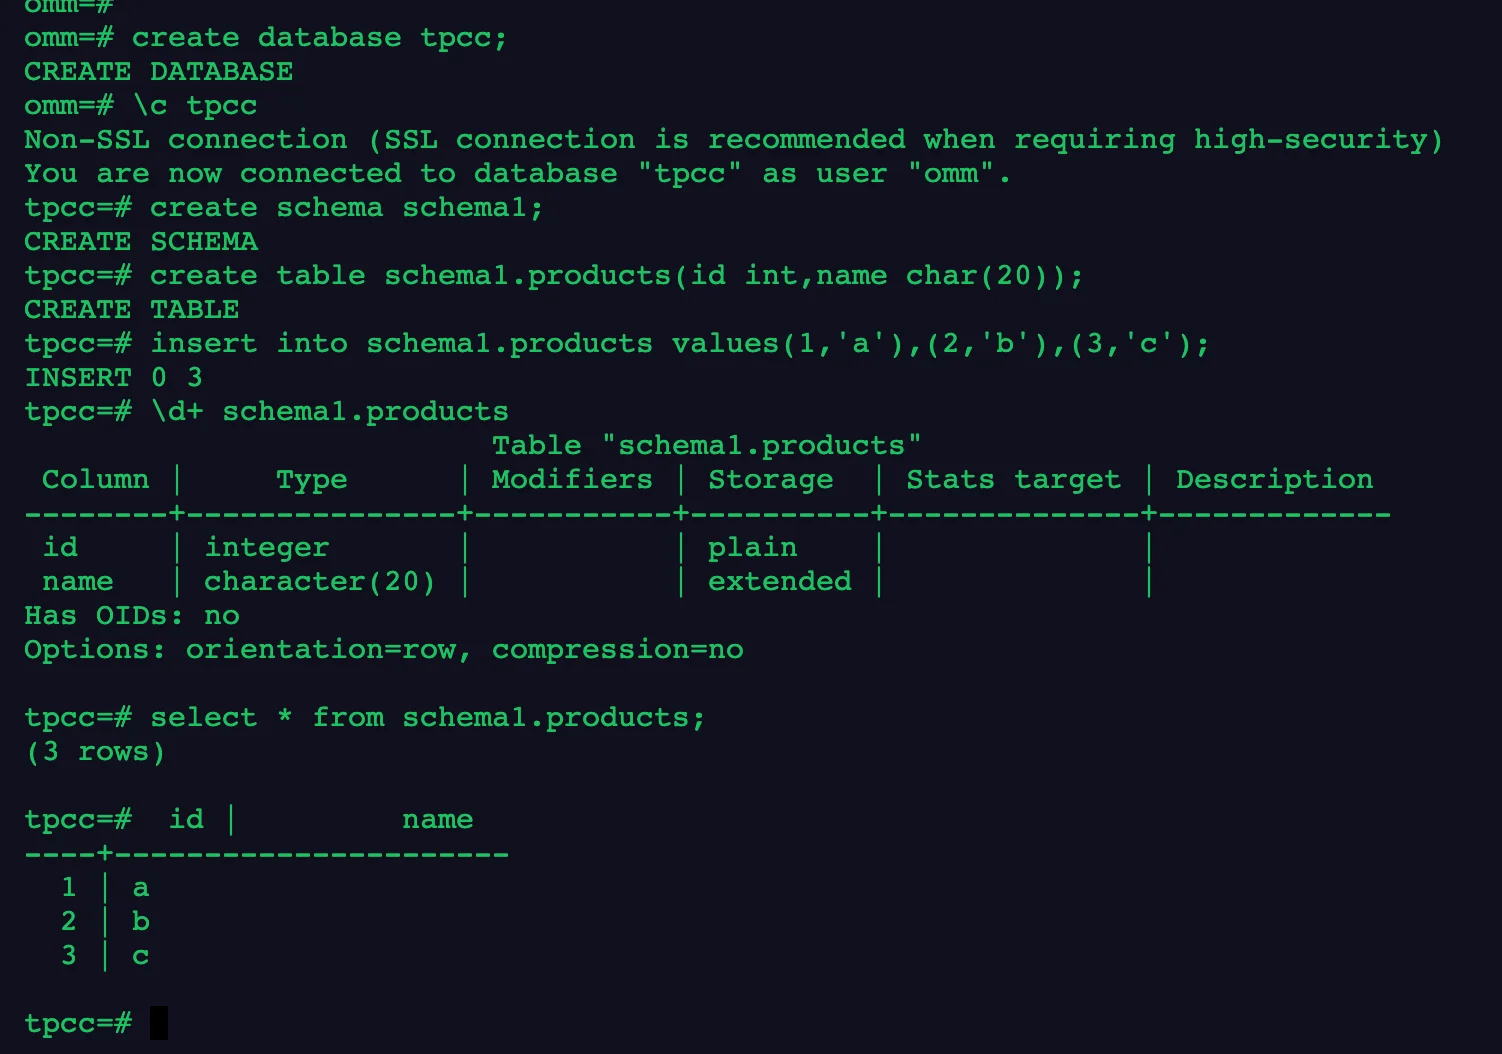The width and height of the screenshot is (1502, 1054).
Task: Click the '(3 rows)' result text
Action: point(95,752)
